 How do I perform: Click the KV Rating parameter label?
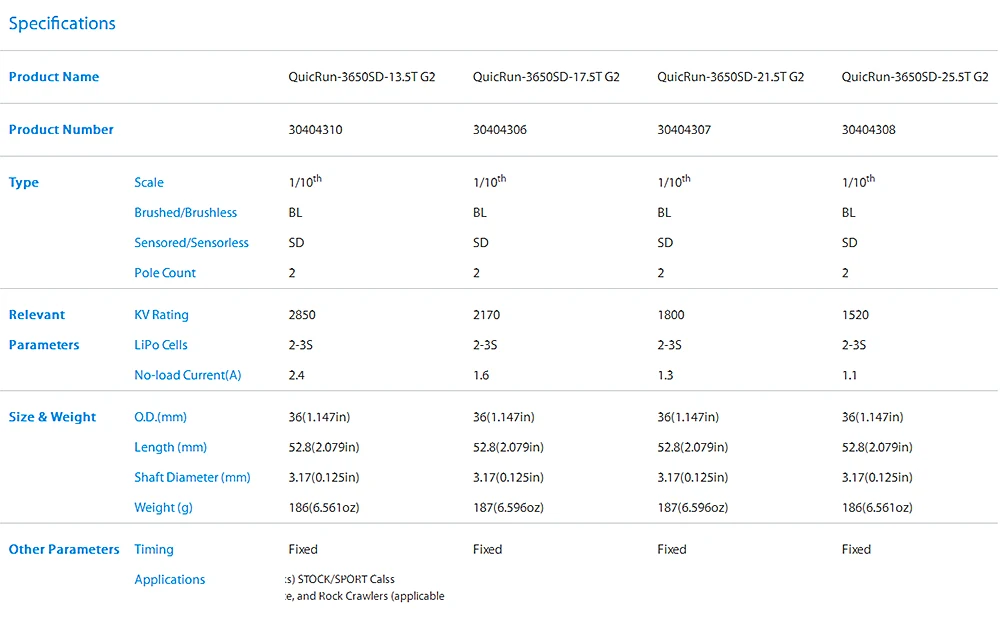coord(161,315)
